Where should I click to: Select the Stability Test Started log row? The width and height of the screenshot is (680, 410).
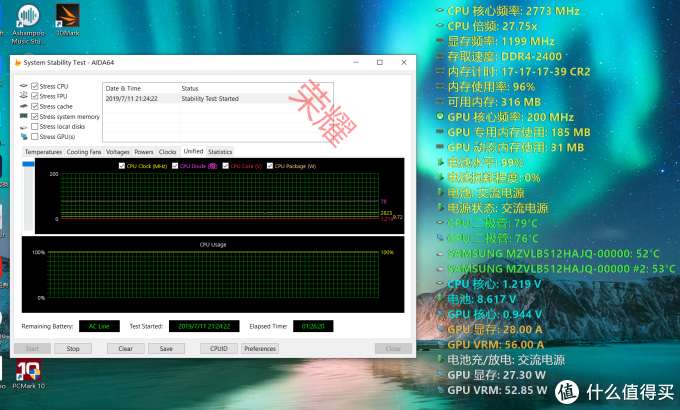coord(218,98)
